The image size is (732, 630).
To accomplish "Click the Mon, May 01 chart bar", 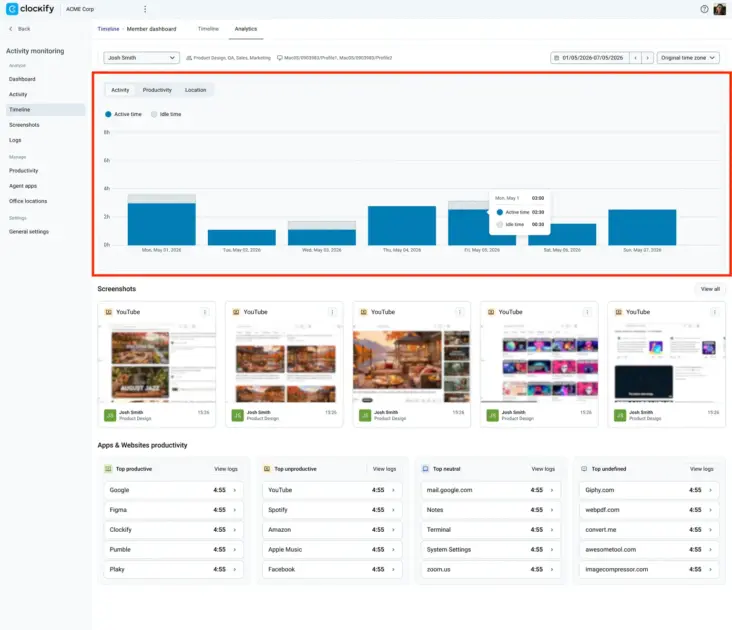I will (162, 220).
